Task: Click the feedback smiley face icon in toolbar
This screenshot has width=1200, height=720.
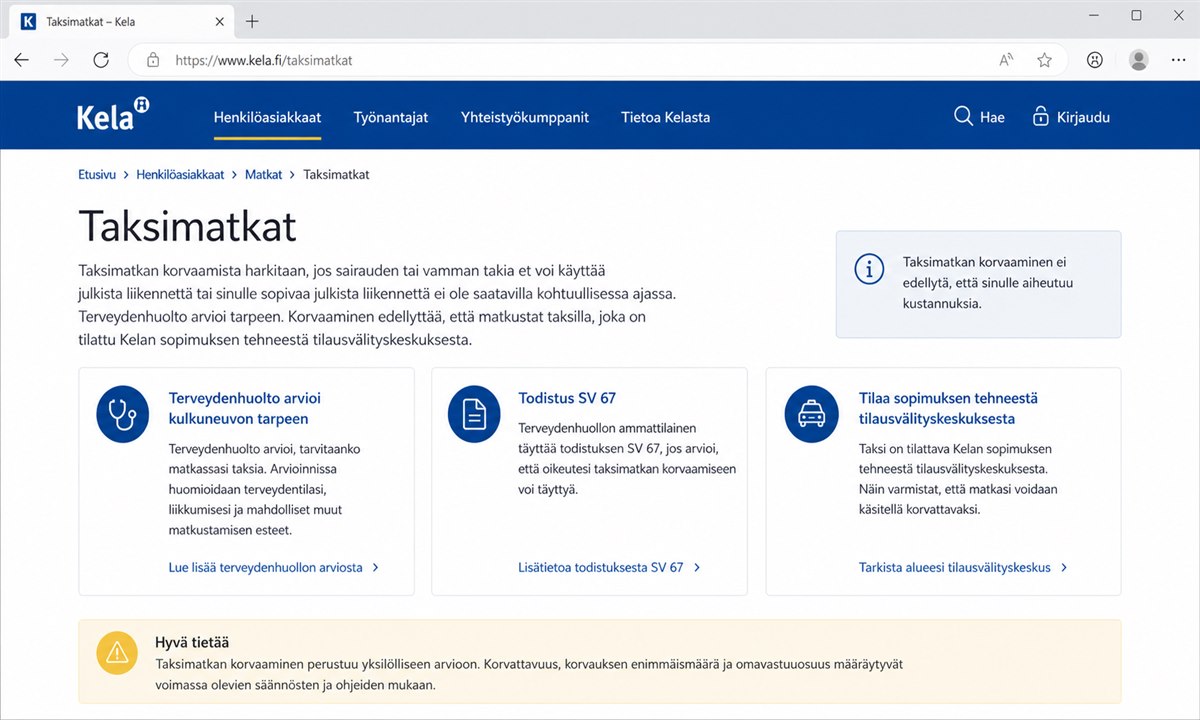Action: pyautogui.click(x=1095, y=60)
